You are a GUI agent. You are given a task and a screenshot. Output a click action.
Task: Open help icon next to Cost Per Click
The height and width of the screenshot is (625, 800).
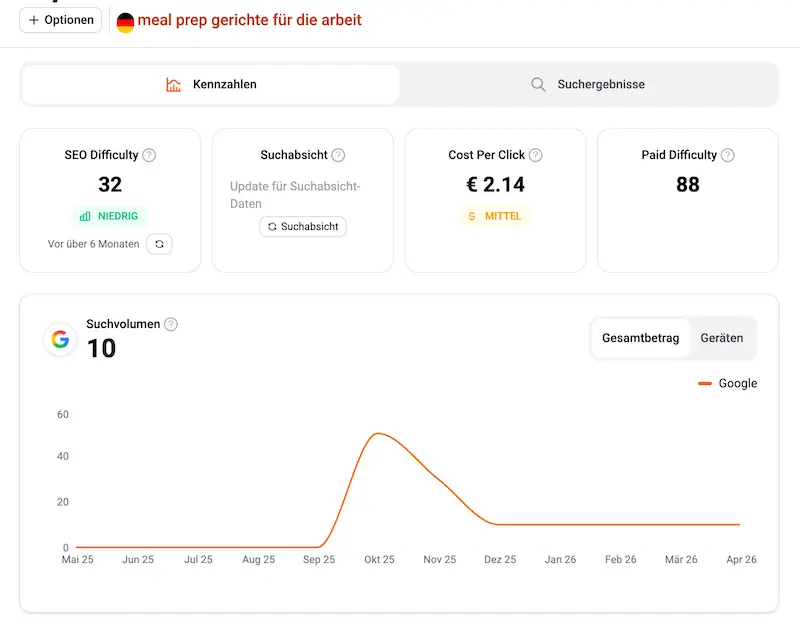click(x=535, y=155)
